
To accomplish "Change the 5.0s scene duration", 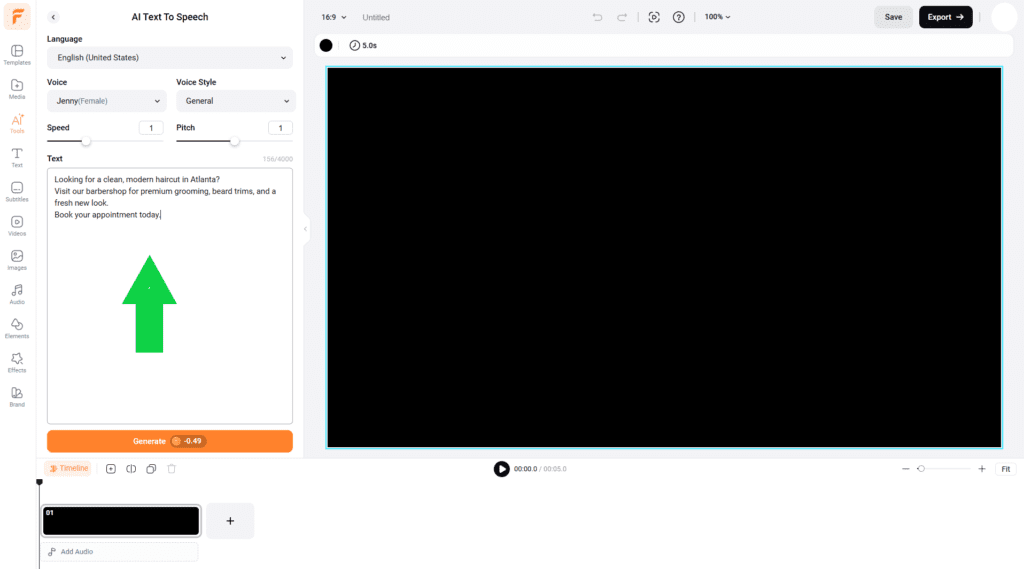I will [363, 45].
